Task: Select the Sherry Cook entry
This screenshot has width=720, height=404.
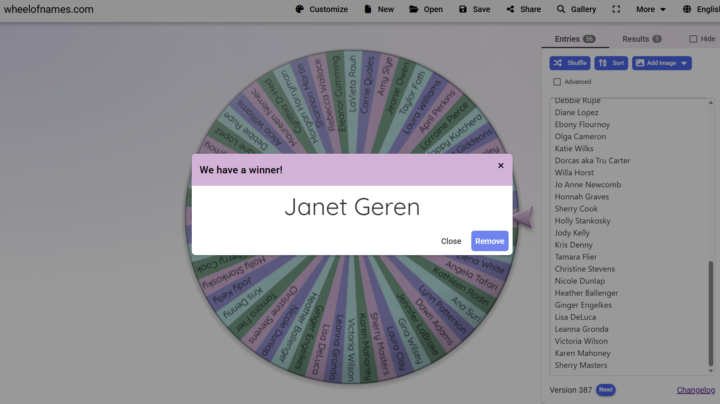Action: coord(576,208)
